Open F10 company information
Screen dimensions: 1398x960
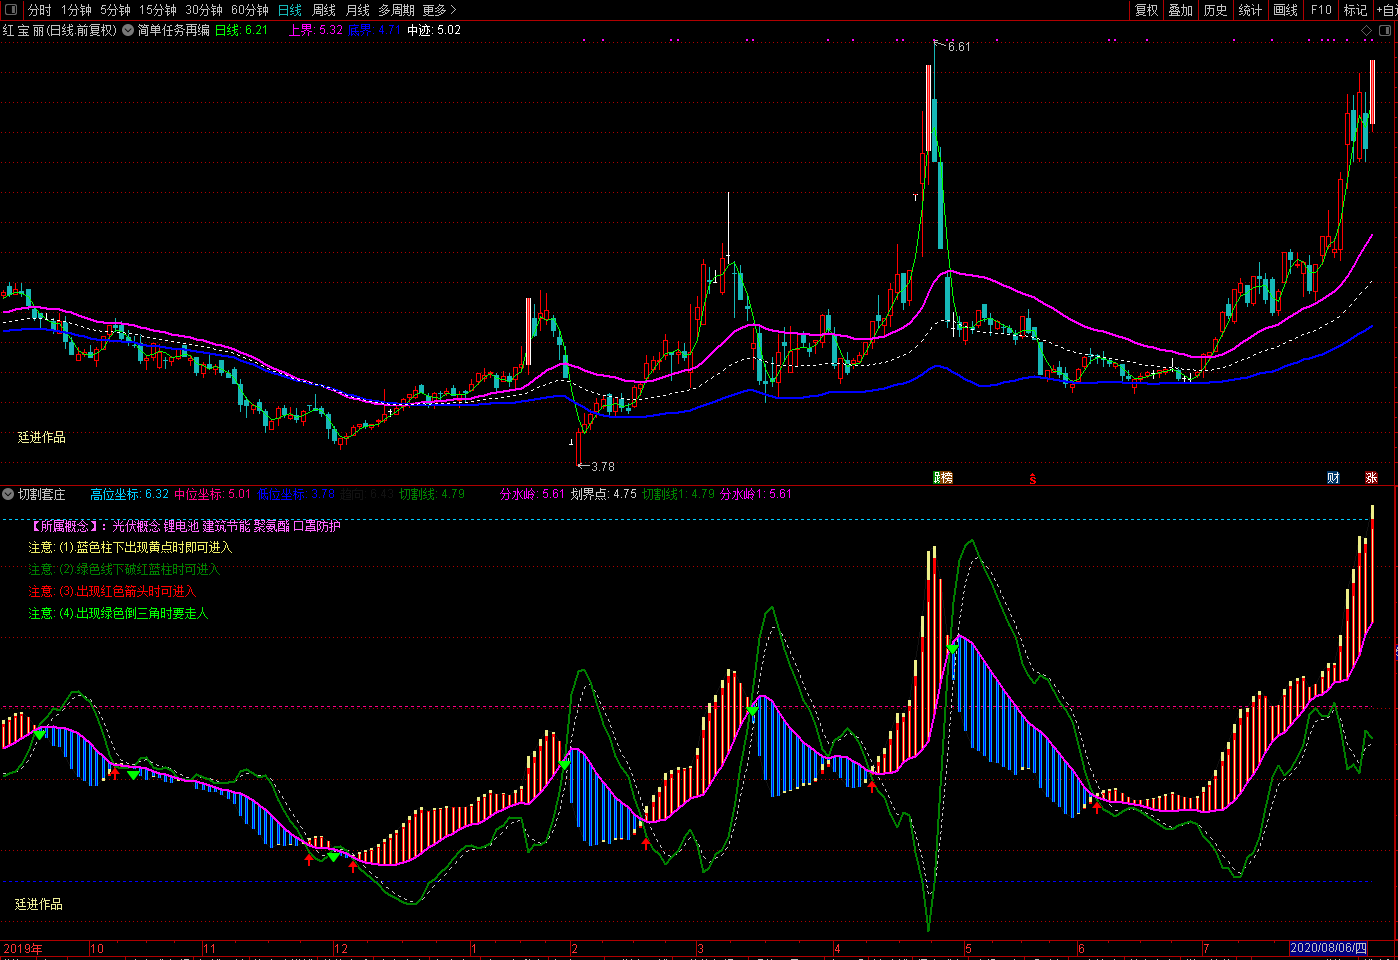point(1321,10)
